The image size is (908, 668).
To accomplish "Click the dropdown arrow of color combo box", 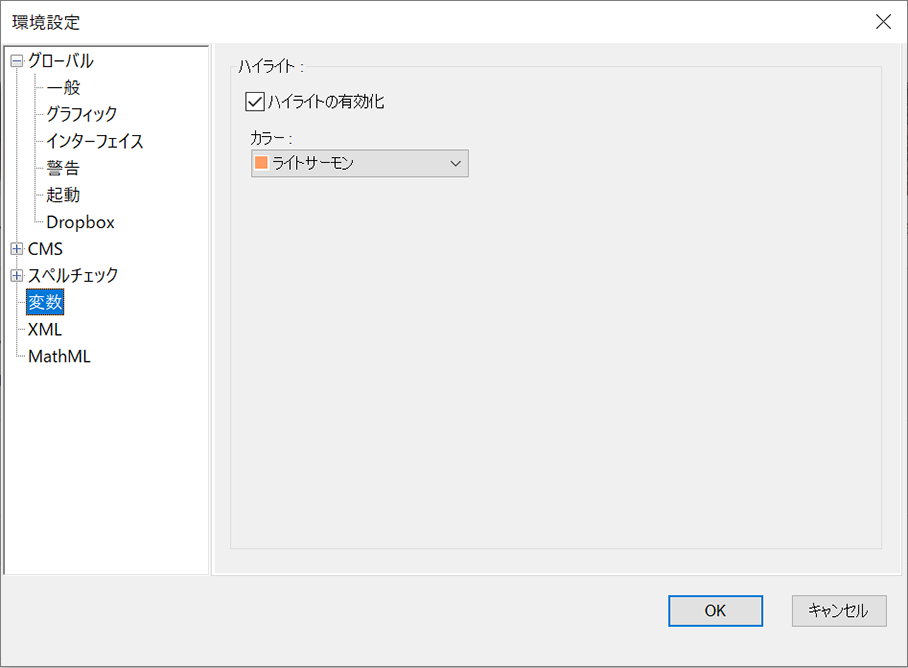I will 455,164.
